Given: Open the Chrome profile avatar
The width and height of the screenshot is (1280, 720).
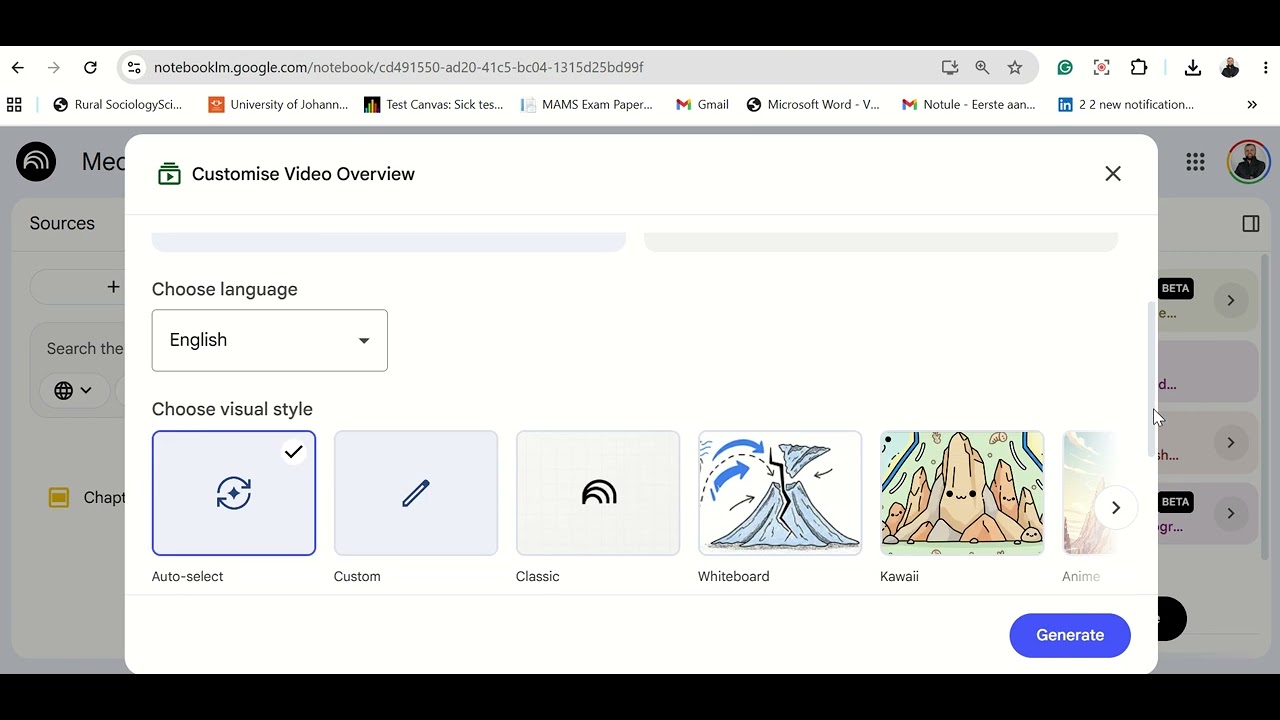Looking at the screenshot, I should click(x=1230, y=68).
